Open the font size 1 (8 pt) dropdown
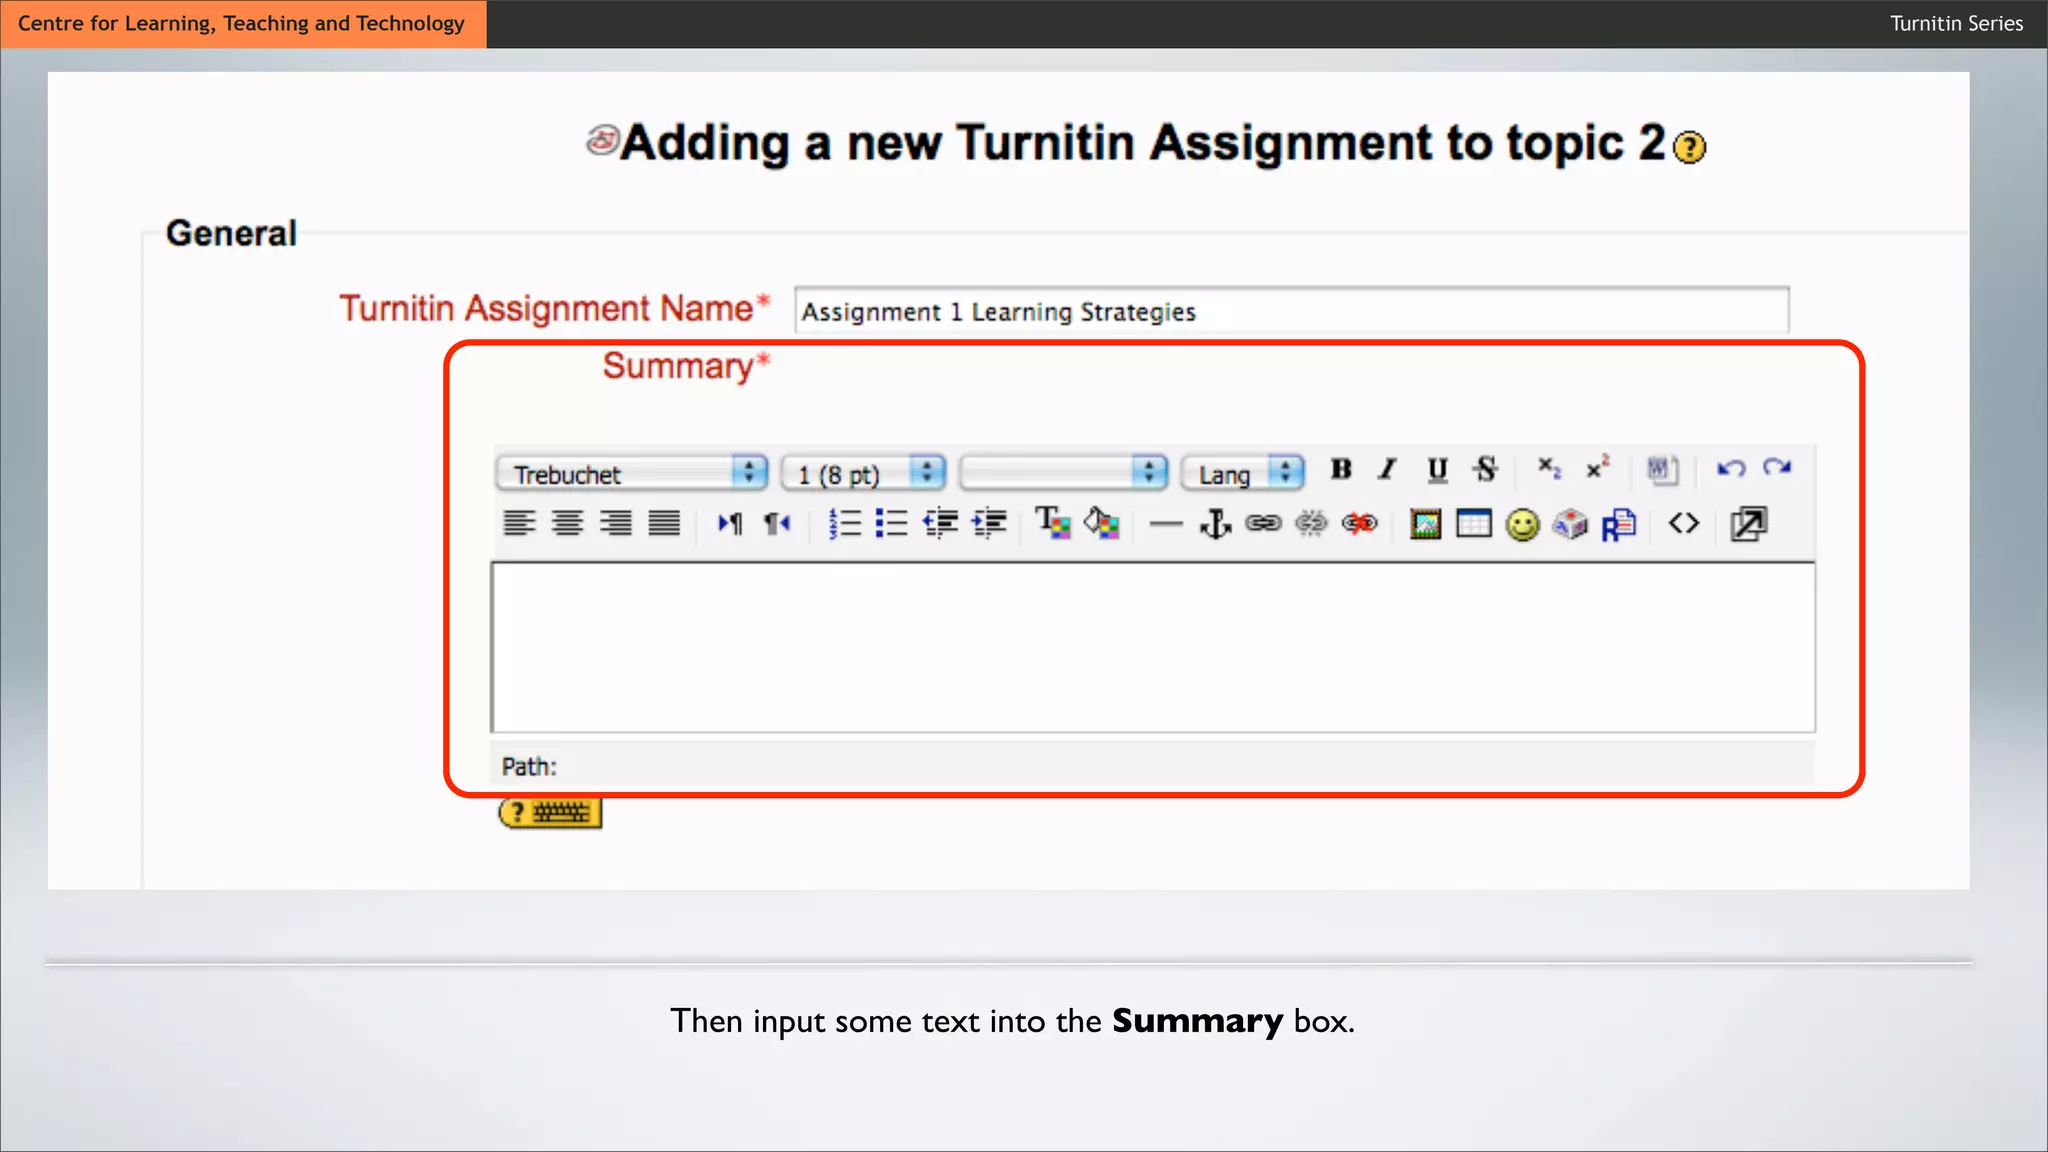 pyautogui.click(x=863, y=473)
